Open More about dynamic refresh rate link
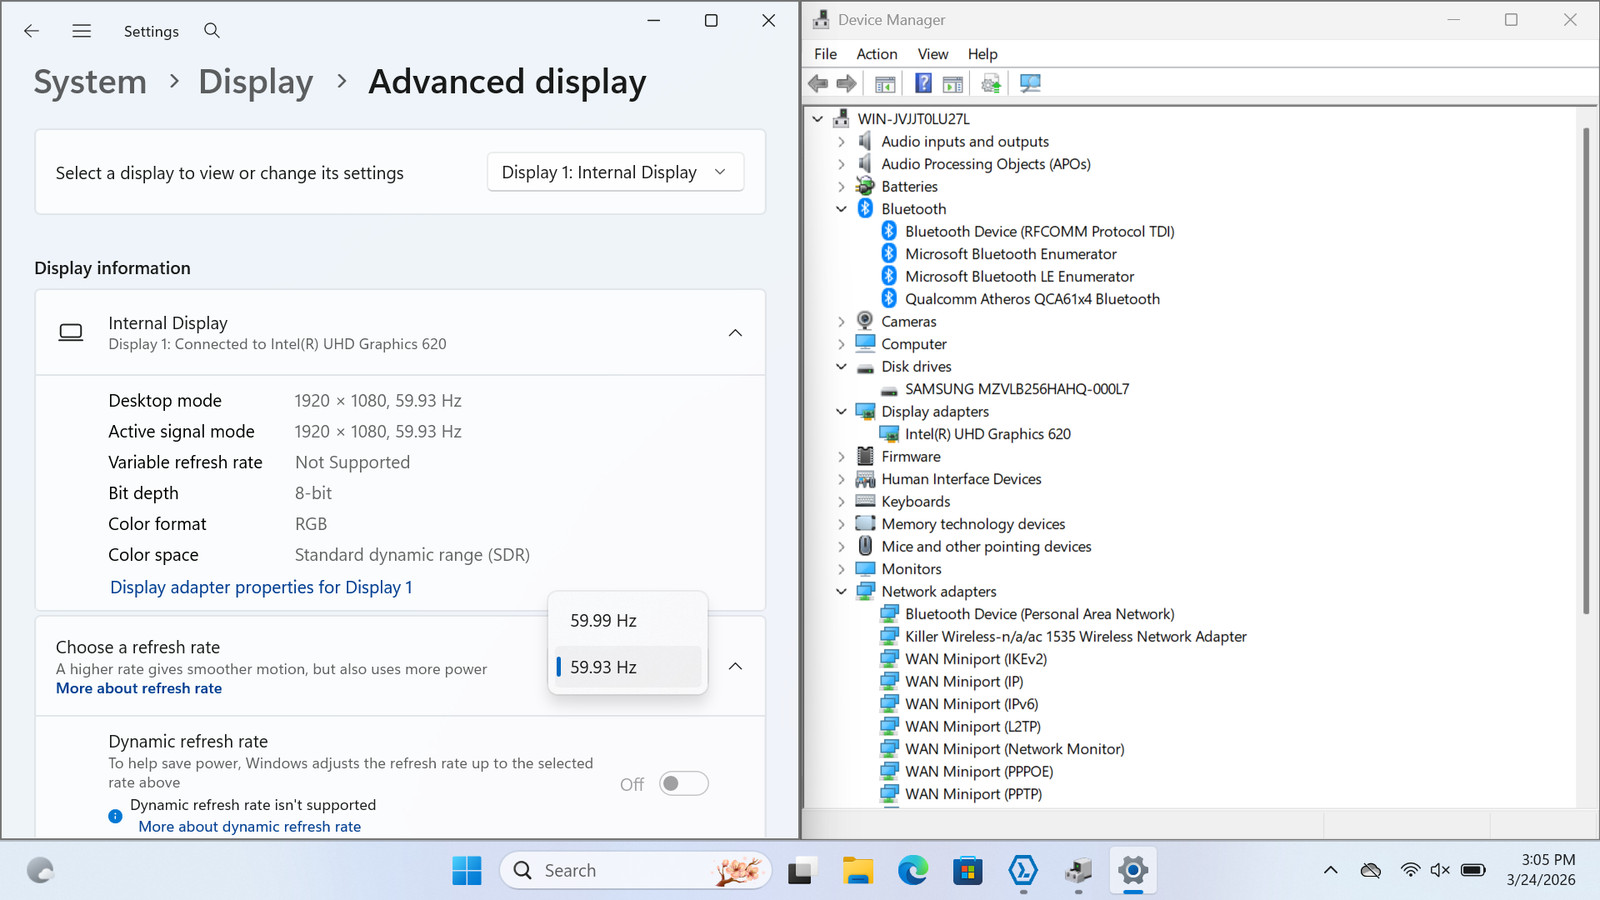Image resolution: width=1600 pixels, height=900 pixels. point(250,827)
